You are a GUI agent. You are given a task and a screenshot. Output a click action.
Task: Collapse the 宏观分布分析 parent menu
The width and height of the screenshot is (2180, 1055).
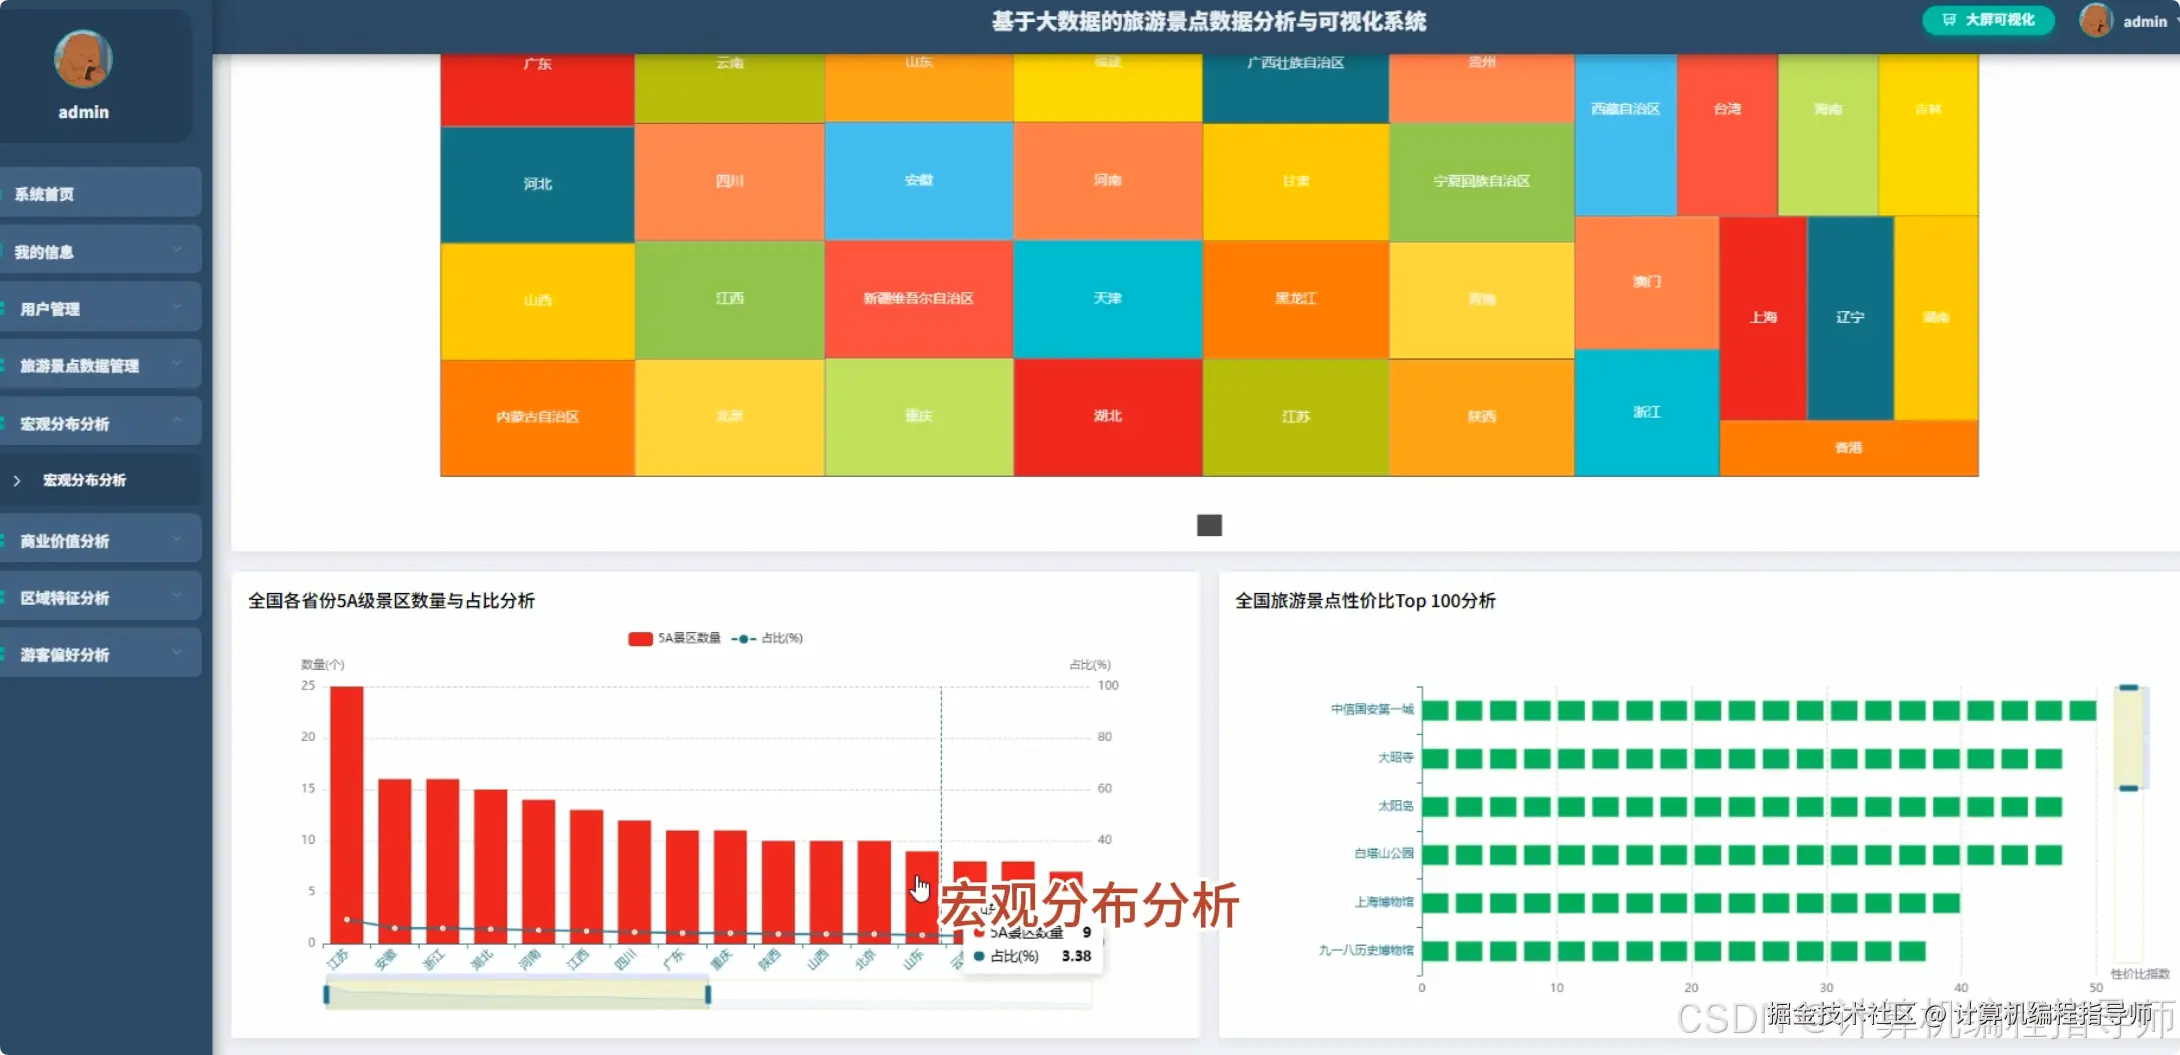(x=100, y=423)
